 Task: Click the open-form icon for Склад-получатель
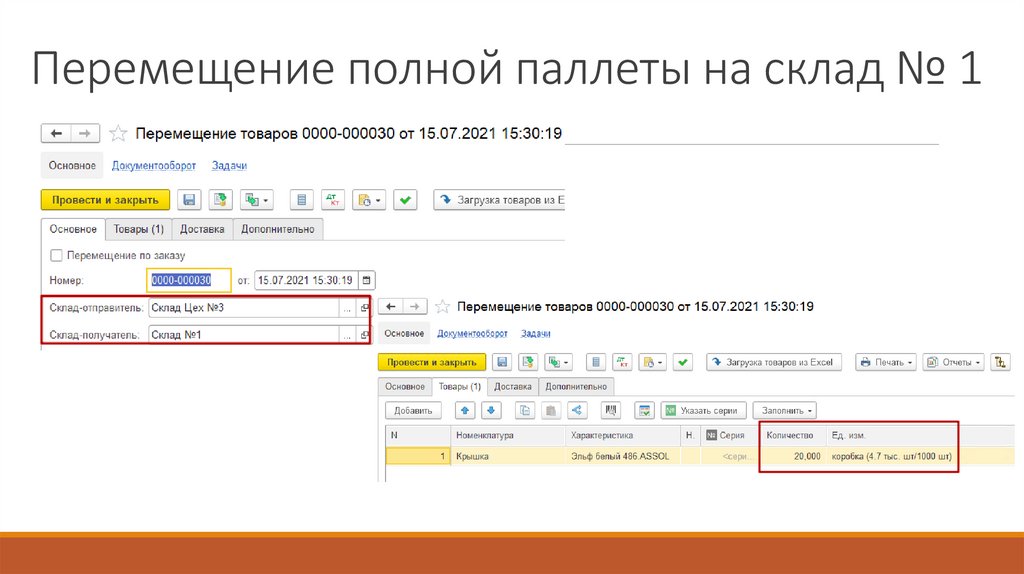(365, 334)
